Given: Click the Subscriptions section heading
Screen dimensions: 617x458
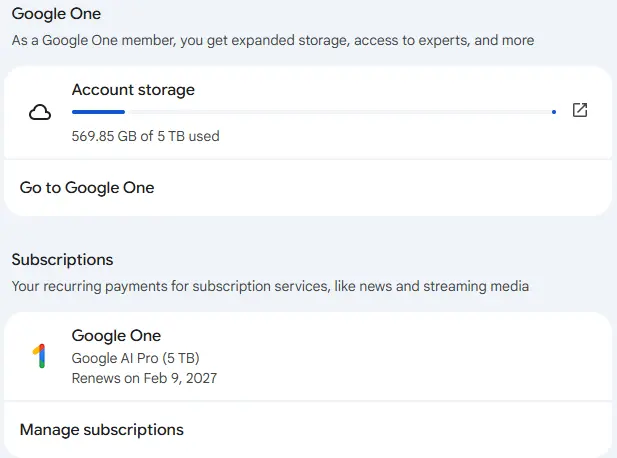Looking at the screenshot, I should pos(62,260).
